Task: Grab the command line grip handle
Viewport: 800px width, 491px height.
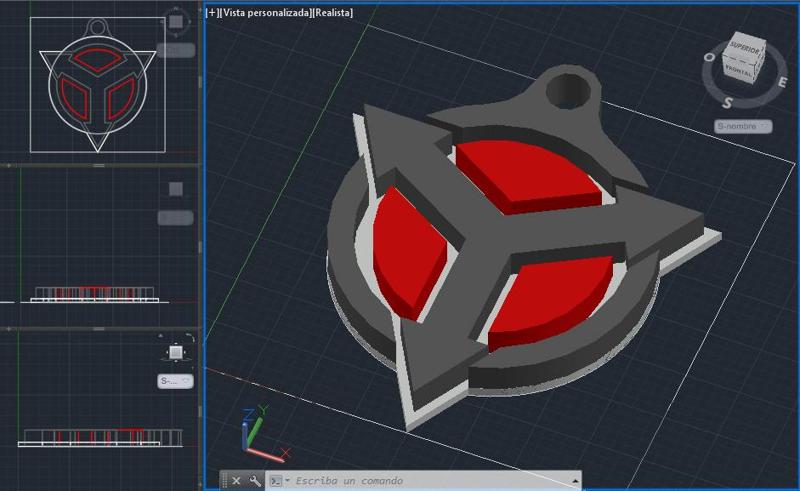Action: [224, 481]
